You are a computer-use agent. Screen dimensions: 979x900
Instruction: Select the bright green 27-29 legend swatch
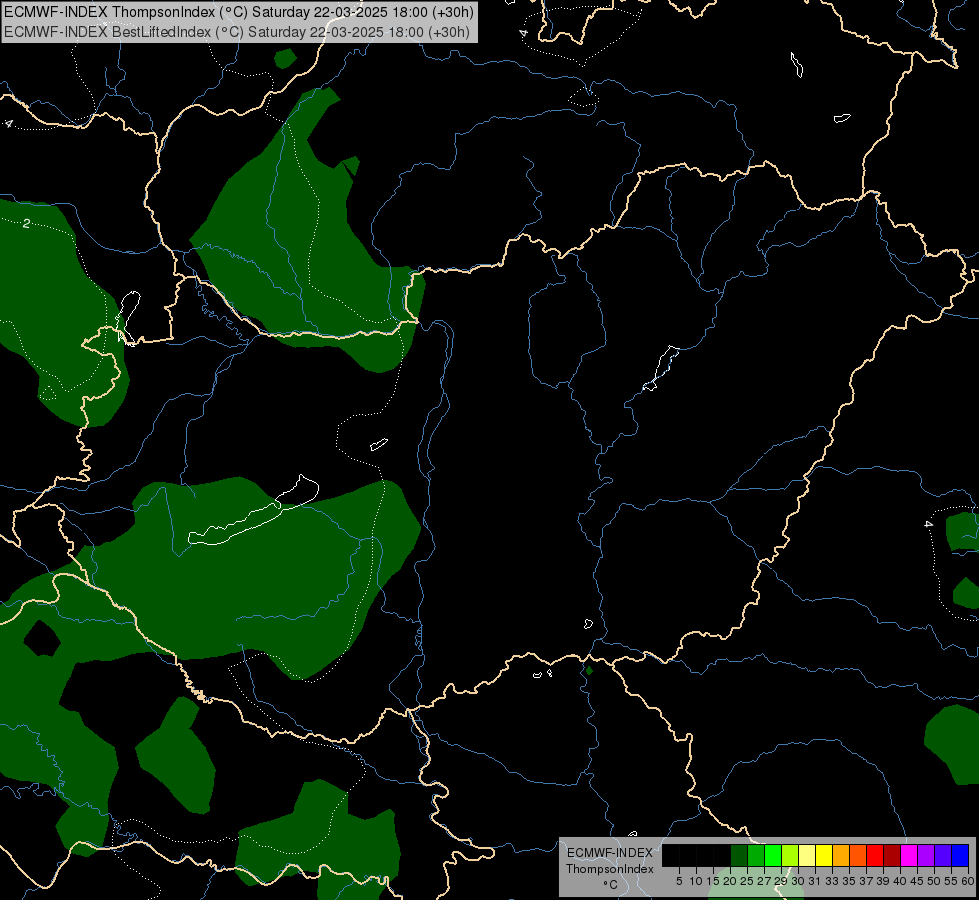click(x=773, y=855)
